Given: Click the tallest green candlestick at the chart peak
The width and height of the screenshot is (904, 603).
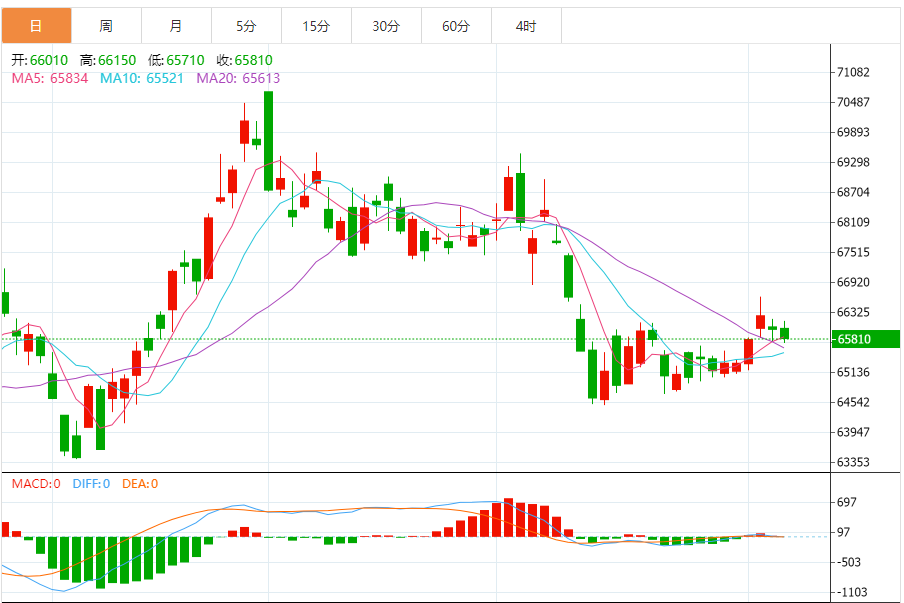Looking at the screenshot, I should tap(268, 141).
